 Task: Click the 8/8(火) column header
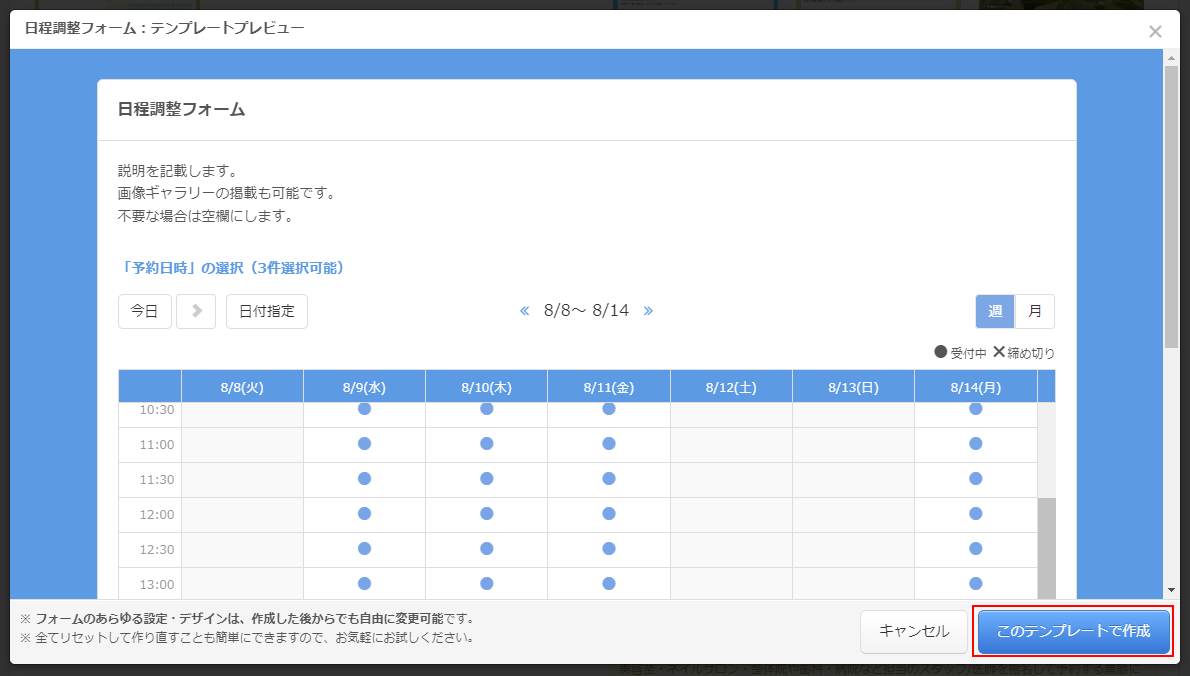(x=242, y=387)
